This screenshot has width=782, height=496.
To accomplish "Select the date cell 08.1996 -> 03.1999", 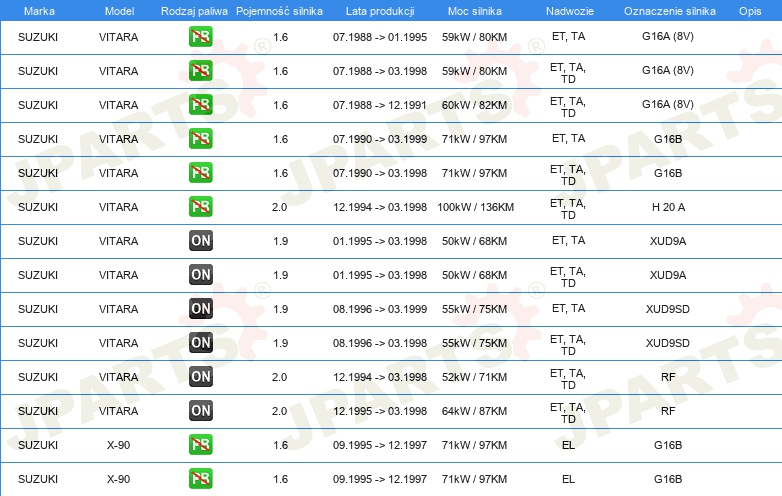I will (x=380, y=309).
